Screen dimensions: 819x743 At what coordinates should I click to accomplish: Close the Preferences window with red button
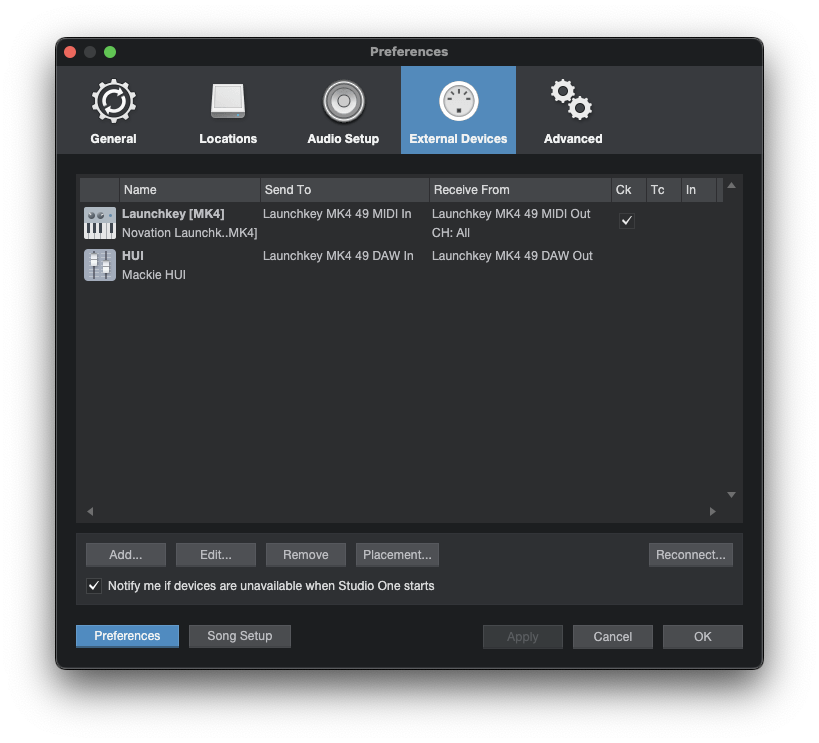click(x=70, y=52)
